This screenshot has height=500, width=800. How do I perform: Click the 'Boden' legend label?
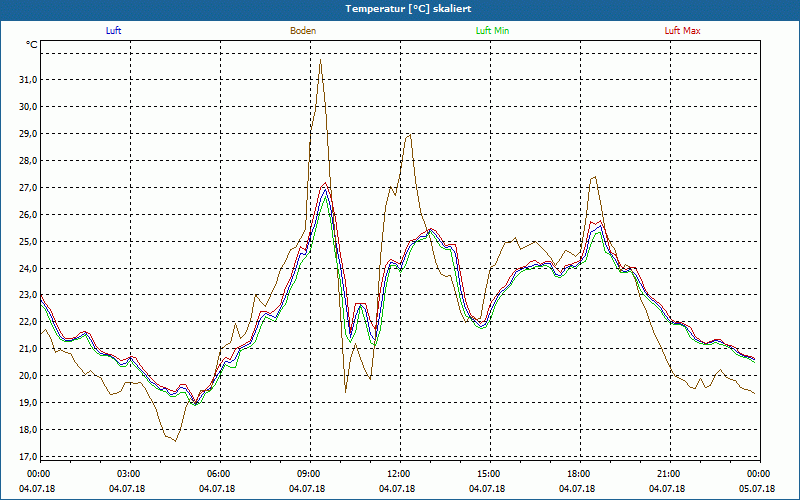click(303, 31)
